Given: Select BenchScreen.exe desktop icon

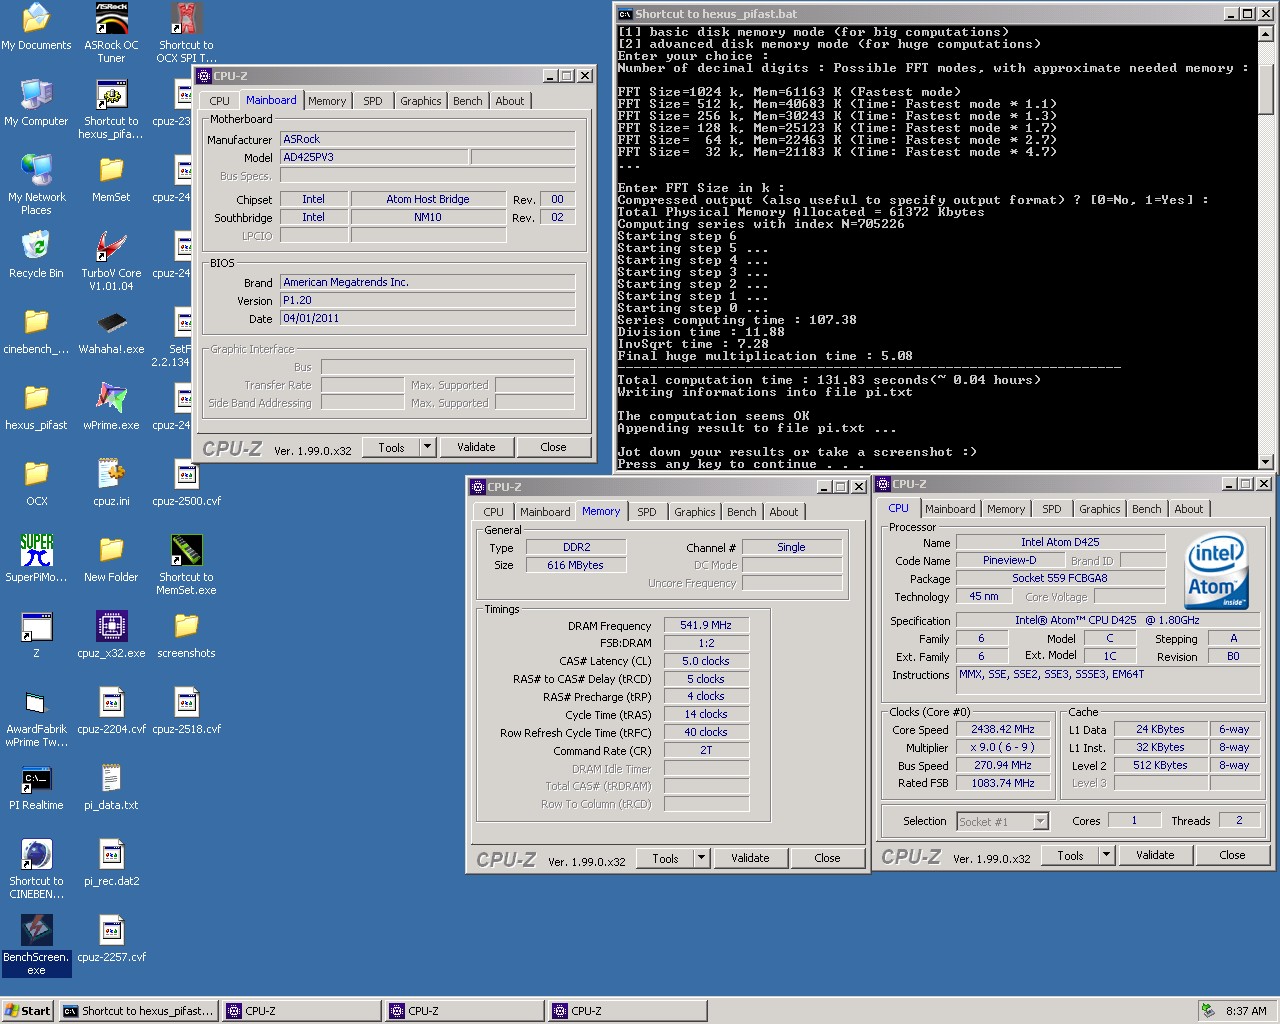Looking at the screenshot, I should 36,945.
